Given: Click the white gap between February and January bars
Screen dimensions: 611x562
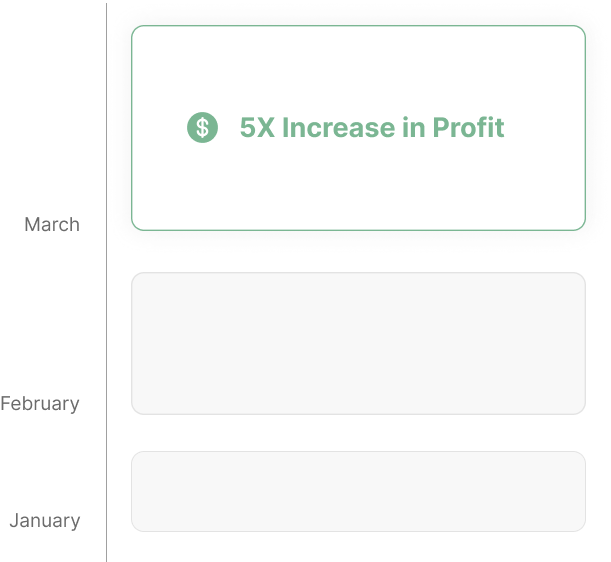Looking at the screenshot, I should (358, 433).
